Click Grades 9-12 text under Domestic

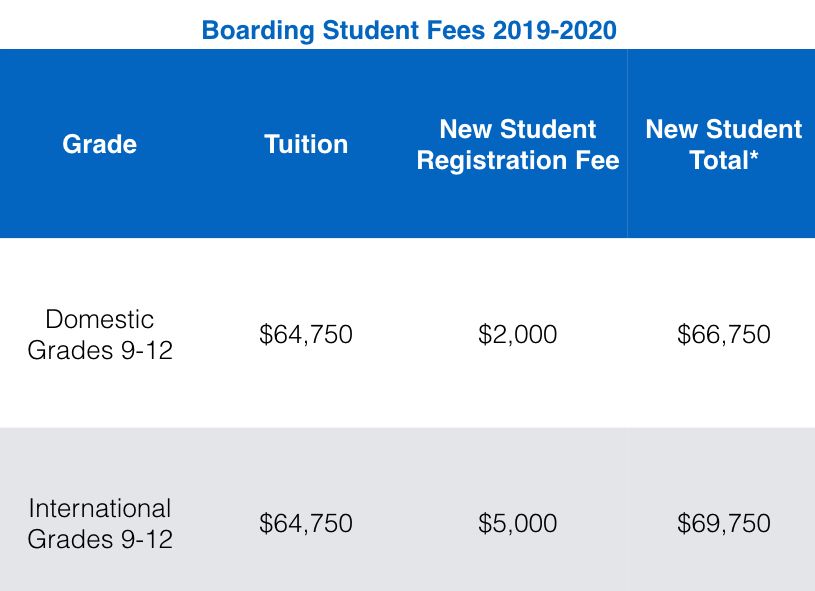(x=100, y=351)
